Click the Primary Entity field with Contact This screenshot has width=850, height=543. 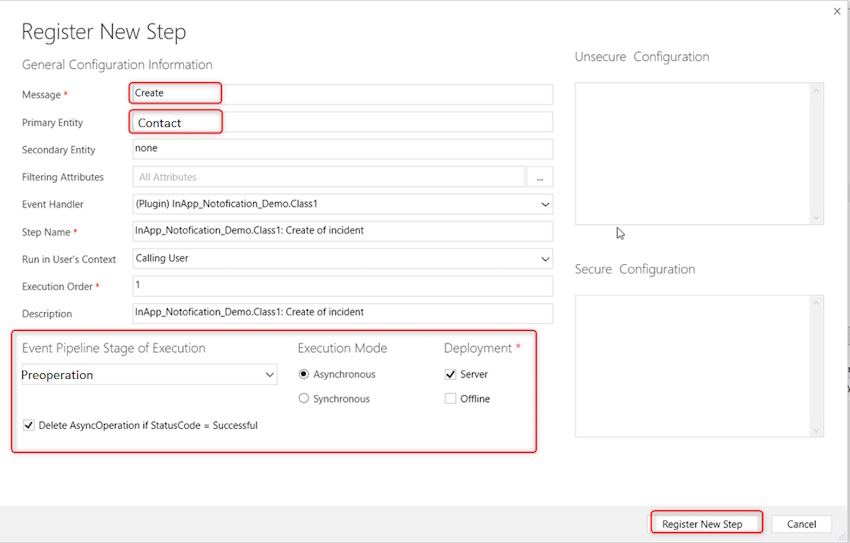[343, 122]
